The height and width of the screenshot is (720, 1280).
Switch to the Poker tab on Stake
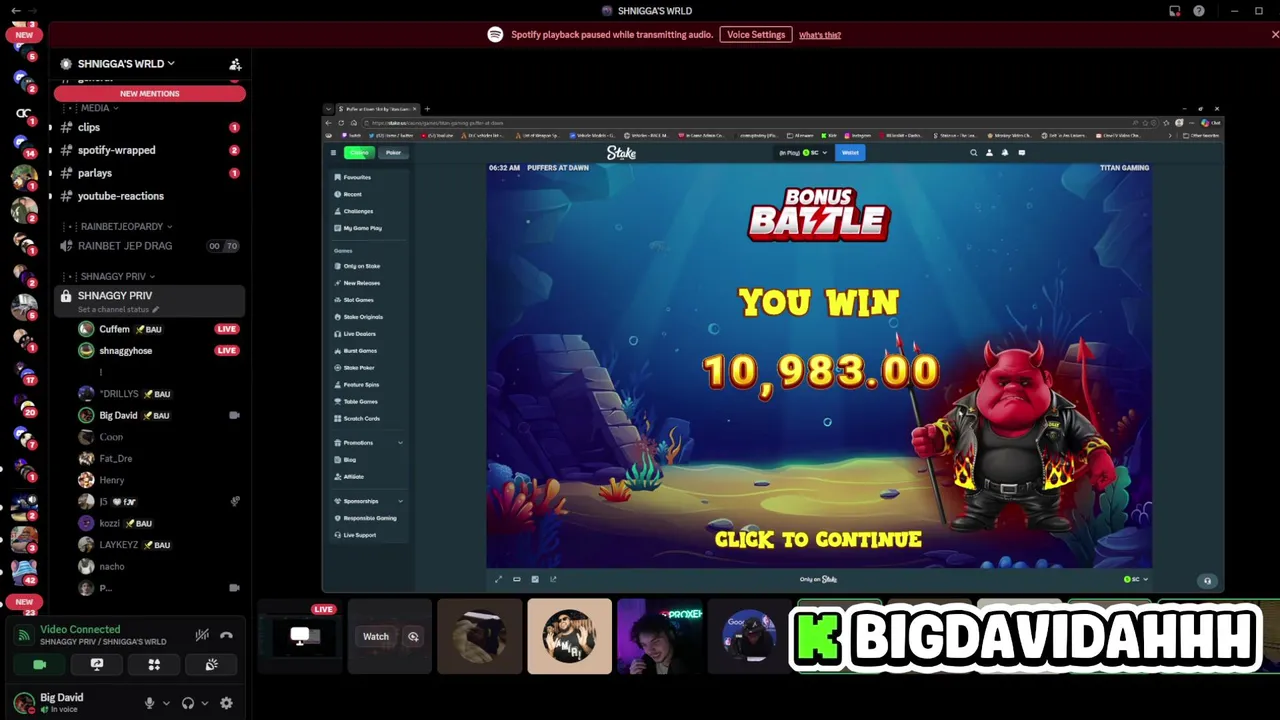393,153
